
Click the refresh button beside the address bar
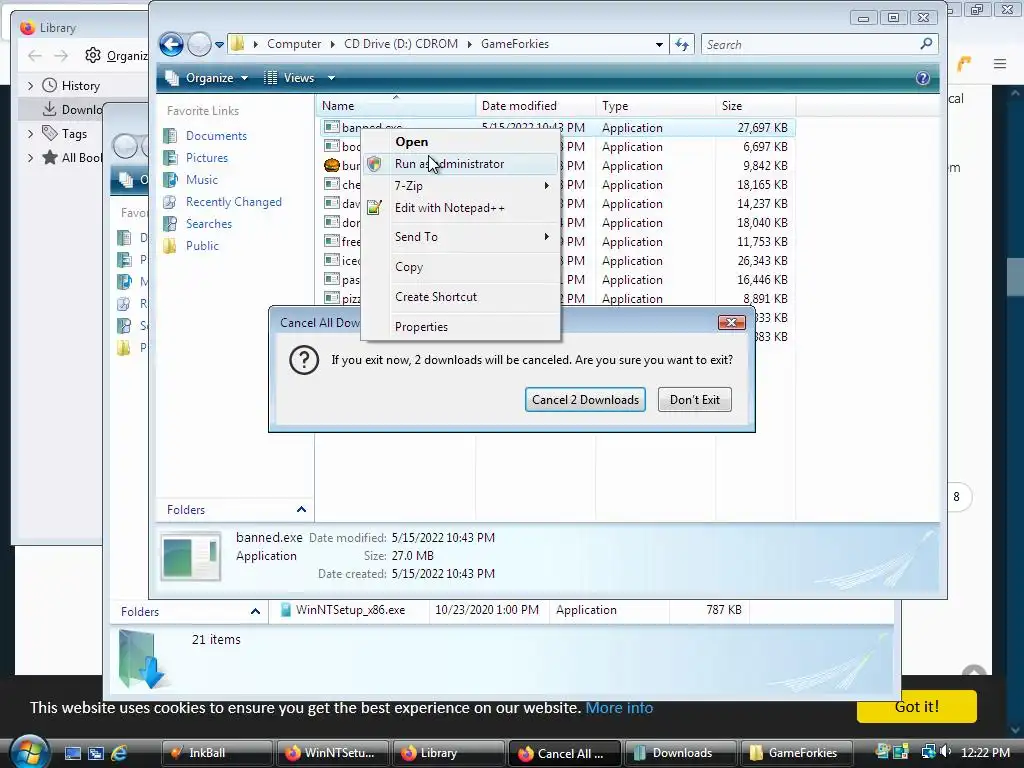coord(682,44)
